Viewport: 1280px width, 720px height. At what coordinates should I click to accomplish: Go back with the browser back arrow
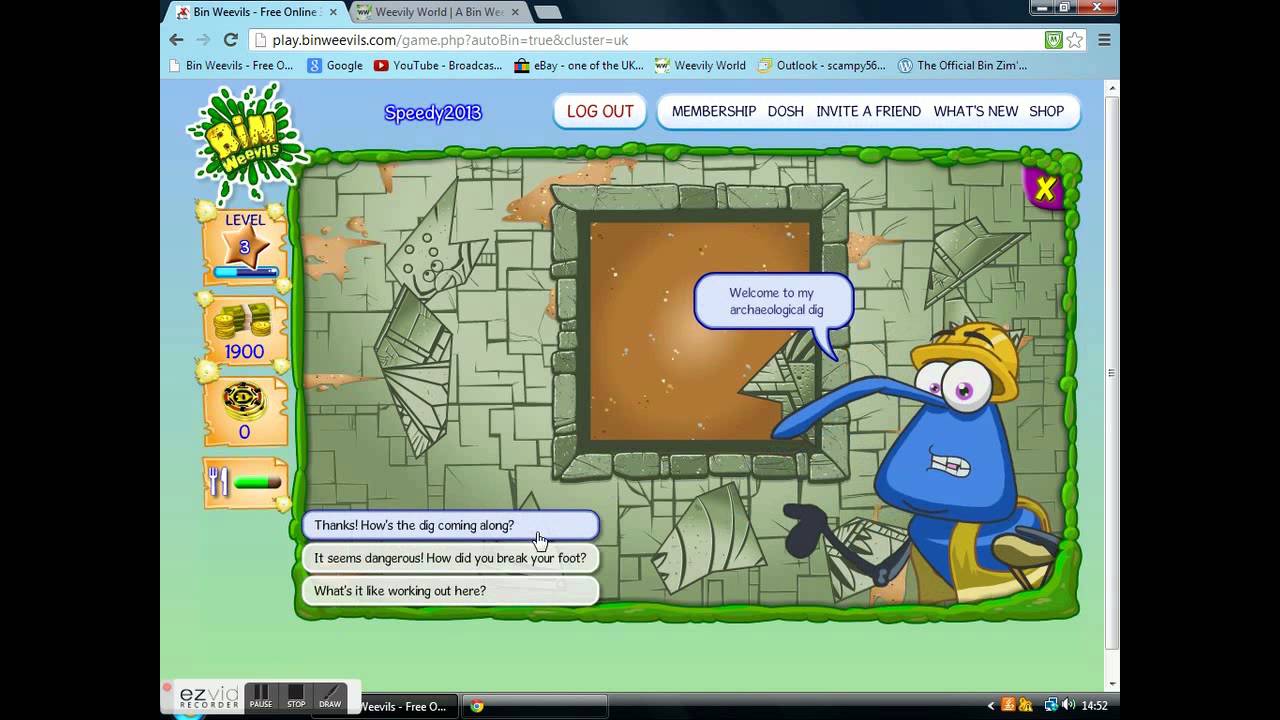[176, 40]
